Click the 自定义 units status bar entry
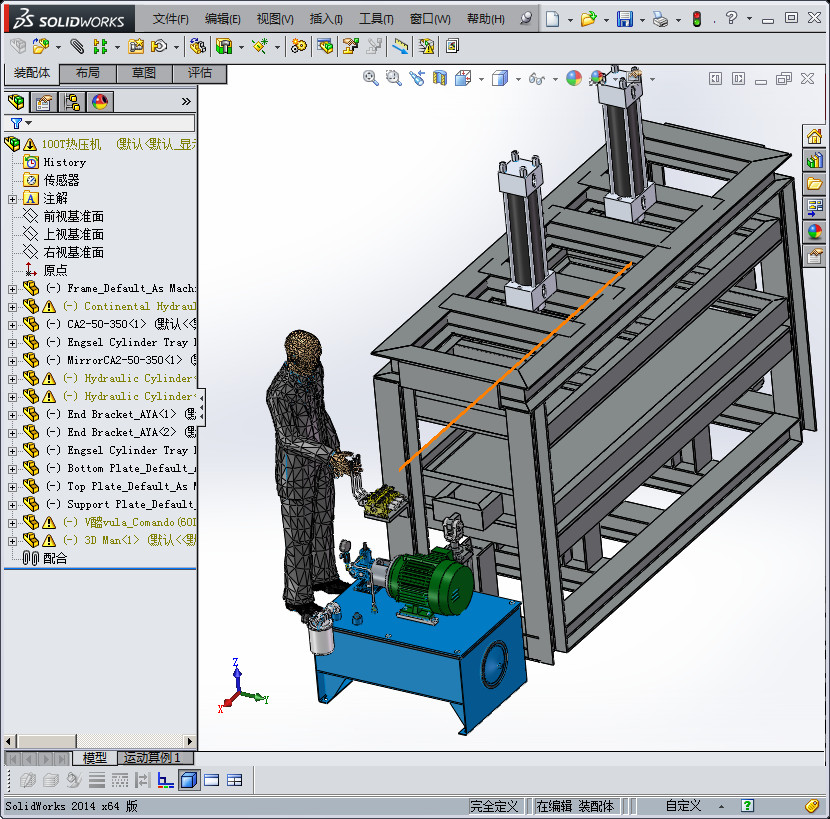Image resolution: width=830 pixels, height=819 pixels. (x=683, y=806)
